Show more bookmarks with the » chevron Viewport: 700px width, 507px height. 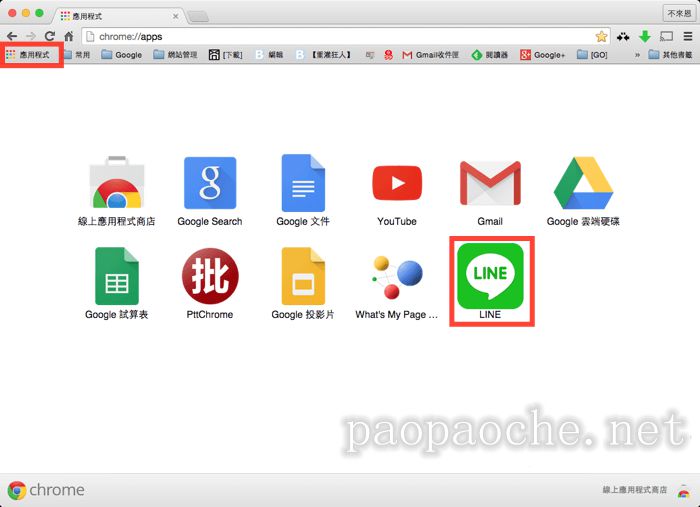pos(637,54)
